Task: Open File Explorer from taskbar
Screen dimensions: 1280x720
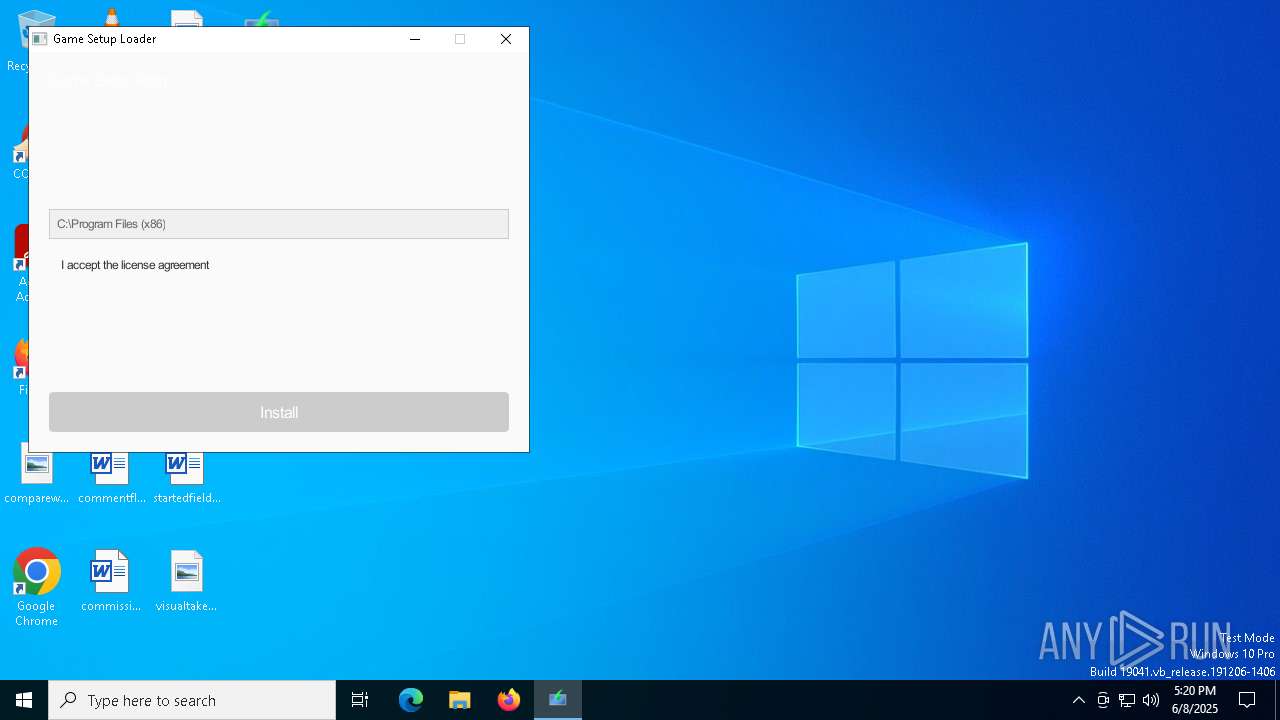Action: tap(460, 700)
